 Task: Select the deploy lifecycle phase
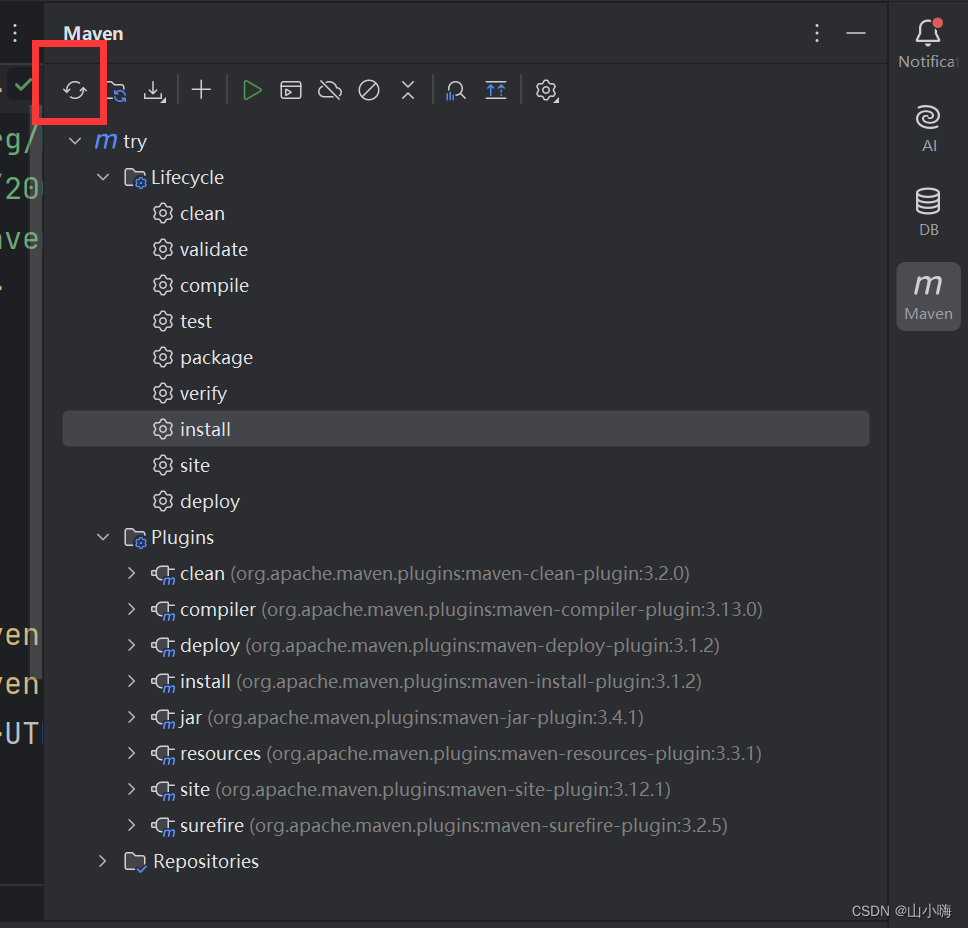pyautogui.click(x=465, y=501)
